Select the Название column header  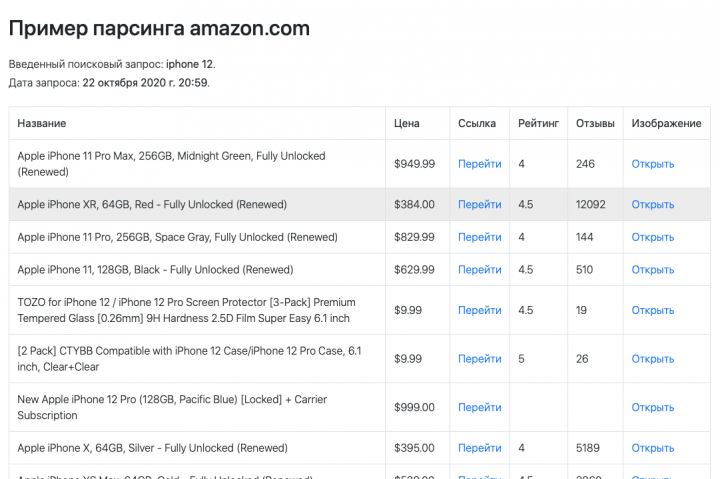42,123
